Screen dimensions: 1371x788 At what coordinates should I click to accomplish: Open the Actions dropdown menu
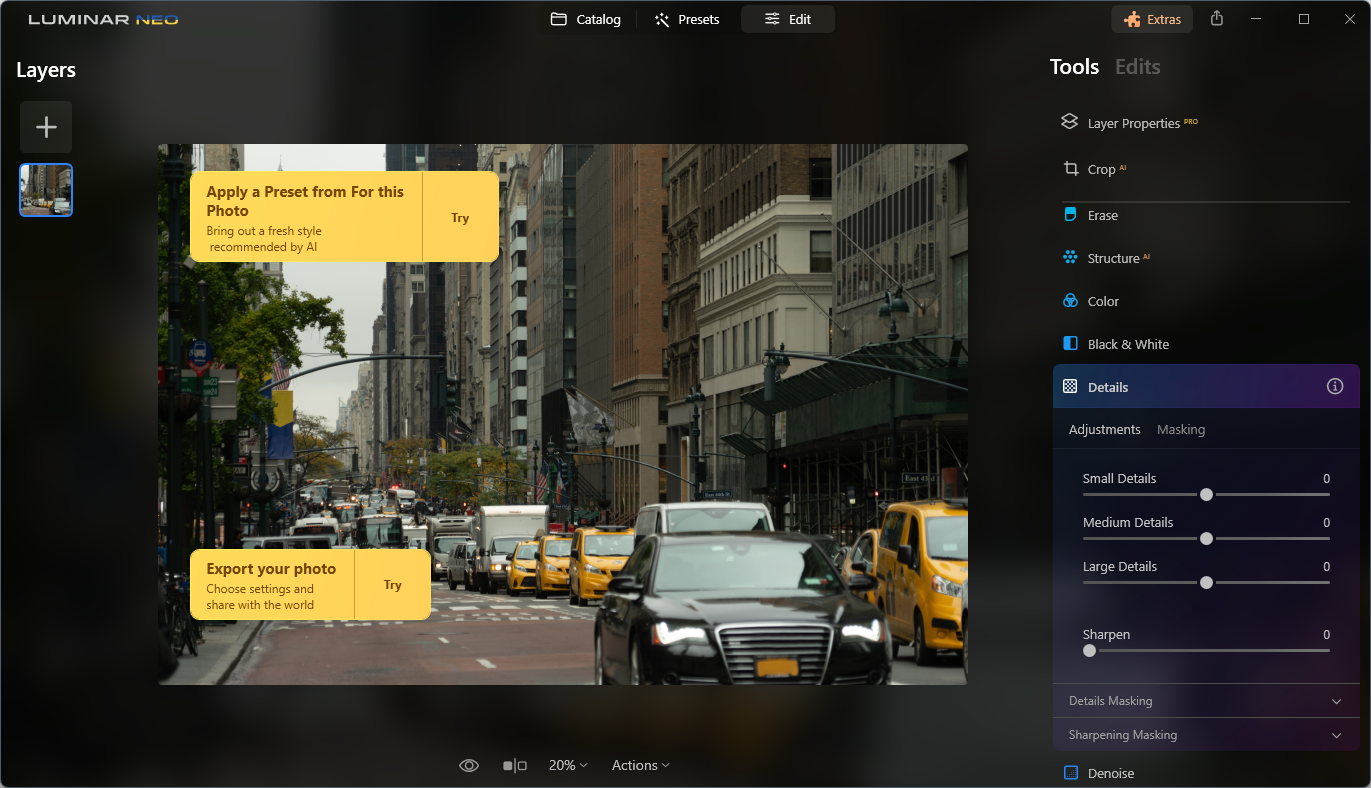641,765
